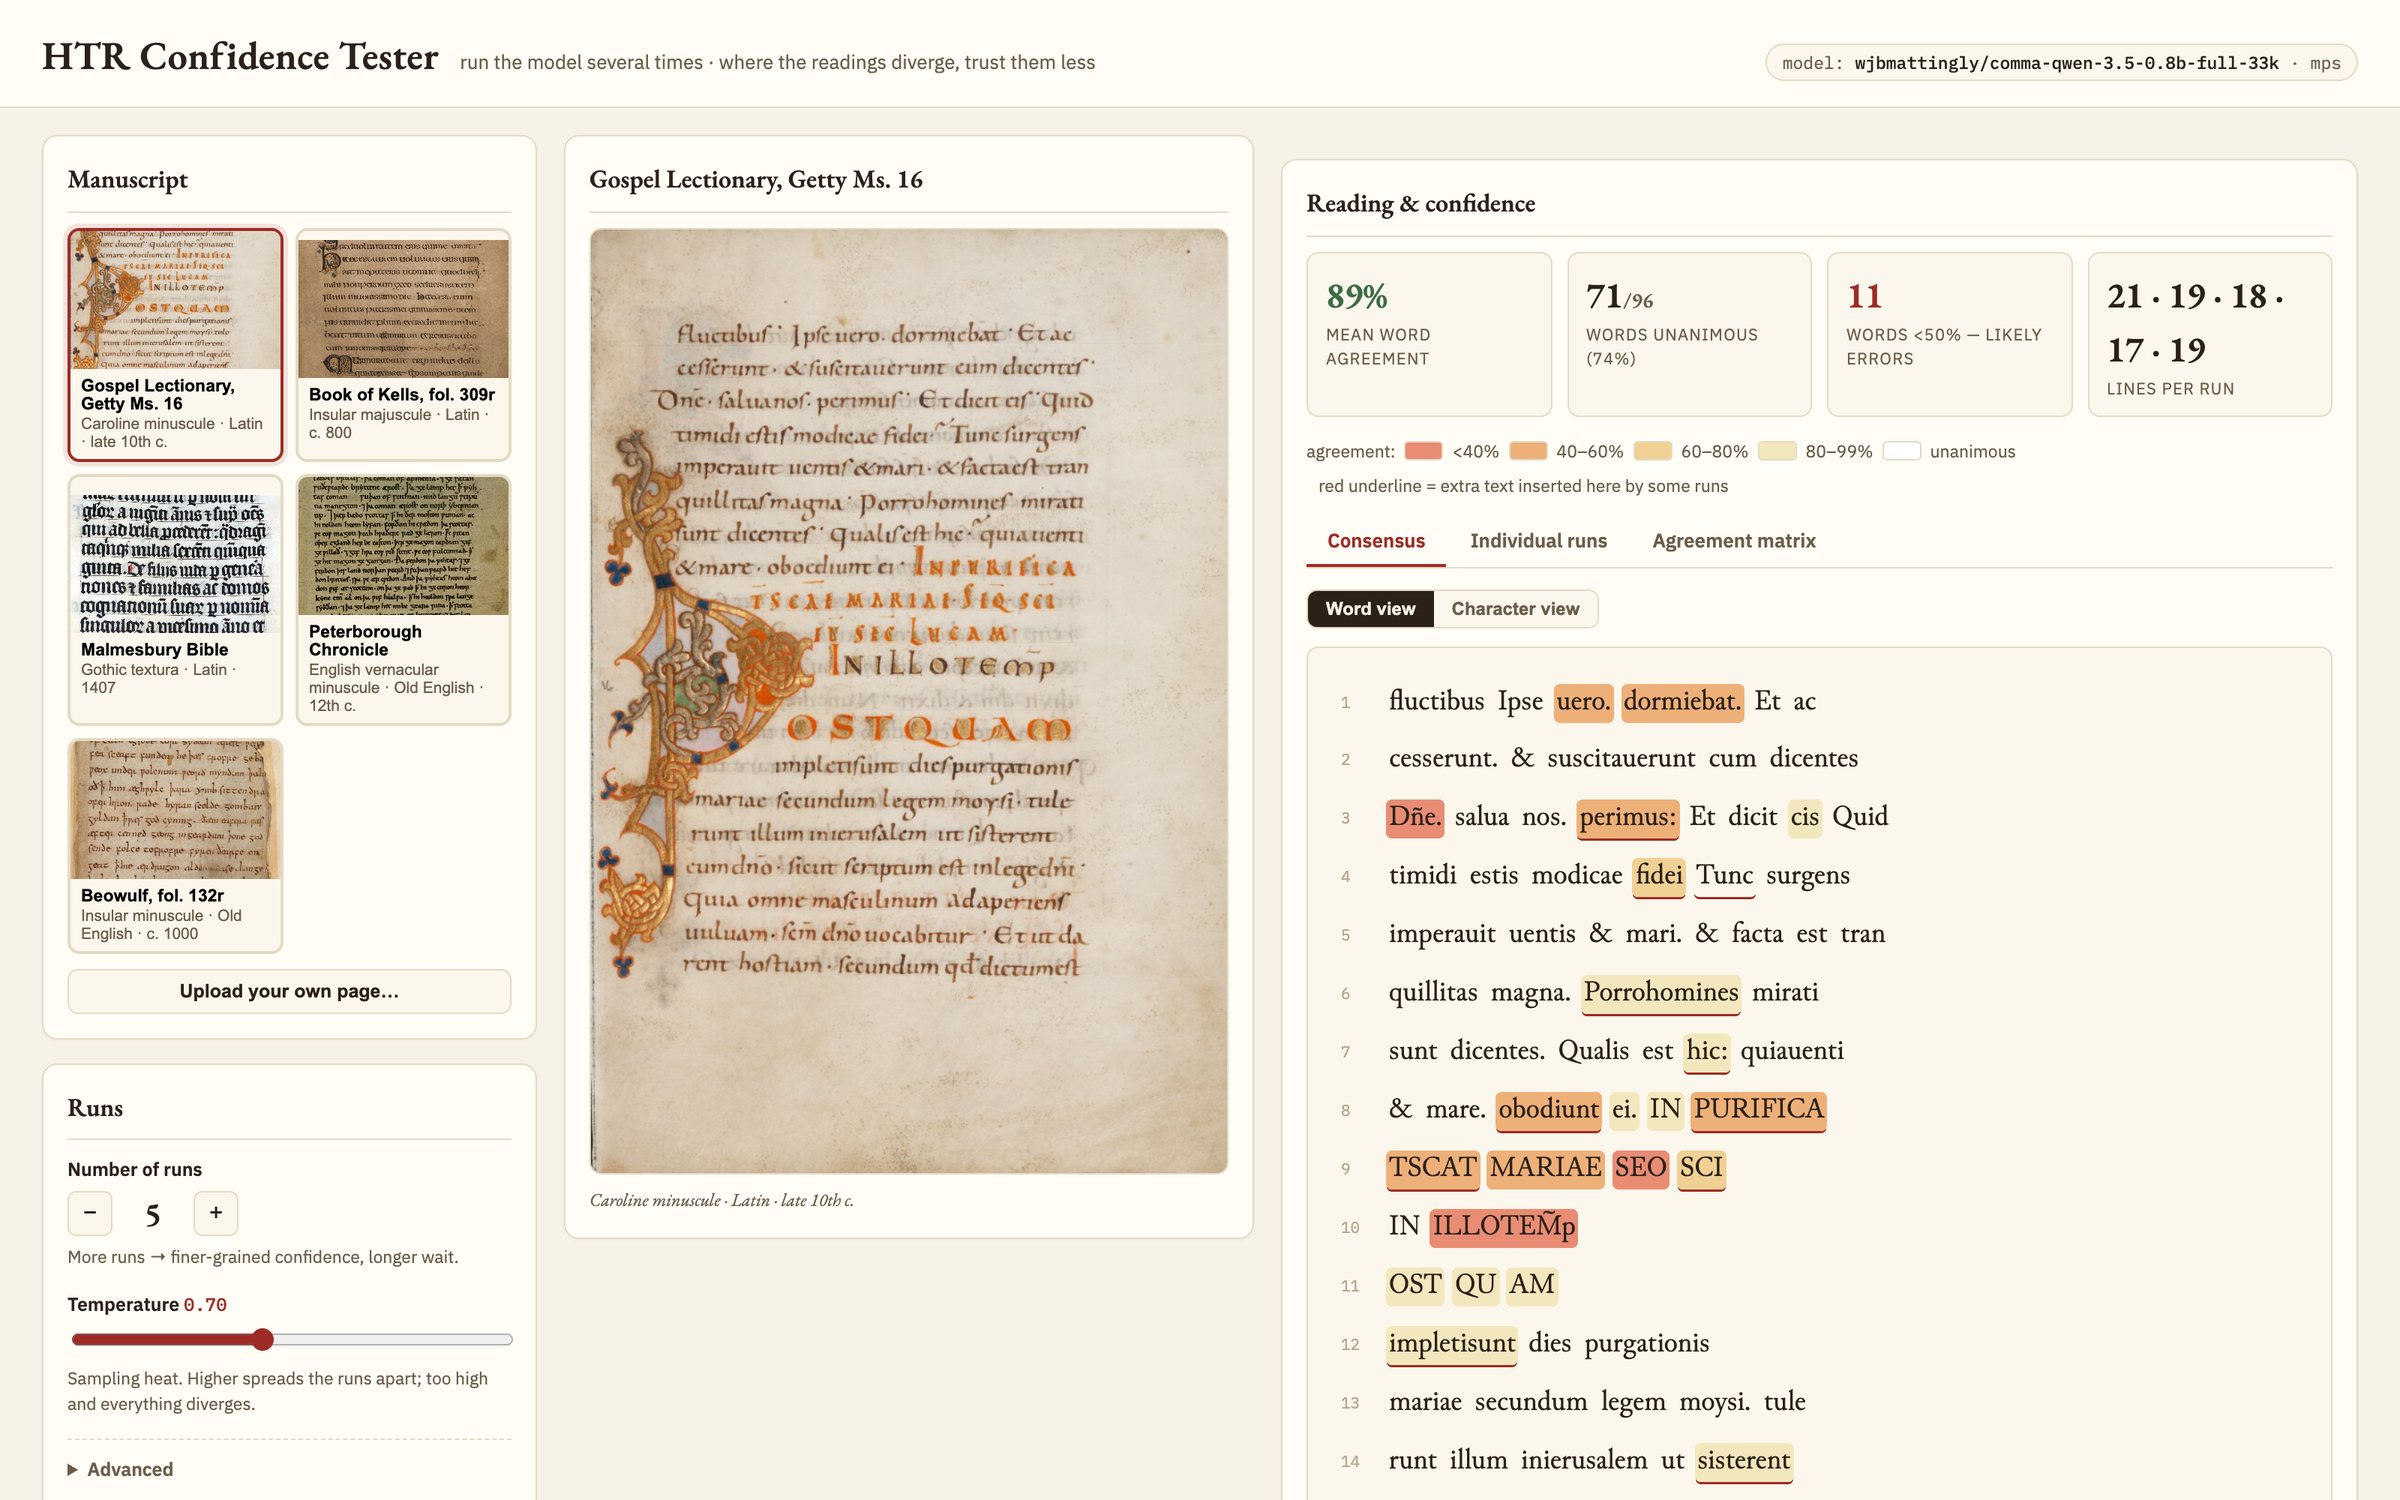The width and height of the screenshot is (2400, 1500).
Task: Click the 89% mean word agreement card
Action: (1429, 334)
